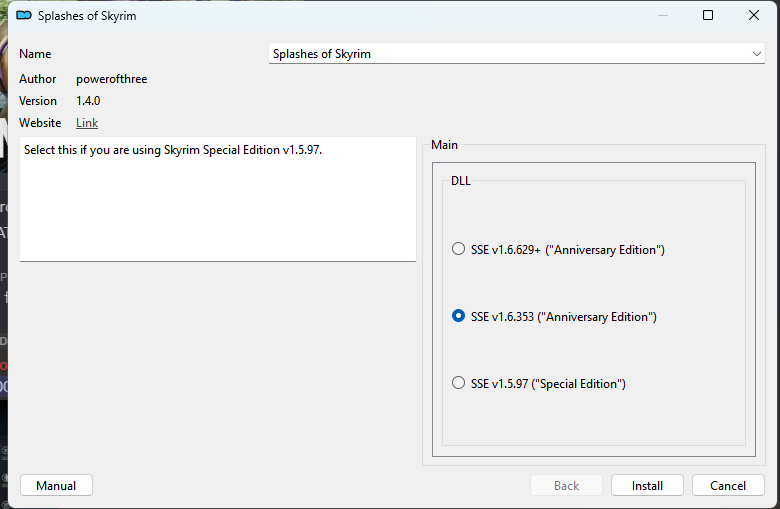Open the Website Link
Image resolution: width=780 pixels, height=509 pixels.
pos(87,123)
